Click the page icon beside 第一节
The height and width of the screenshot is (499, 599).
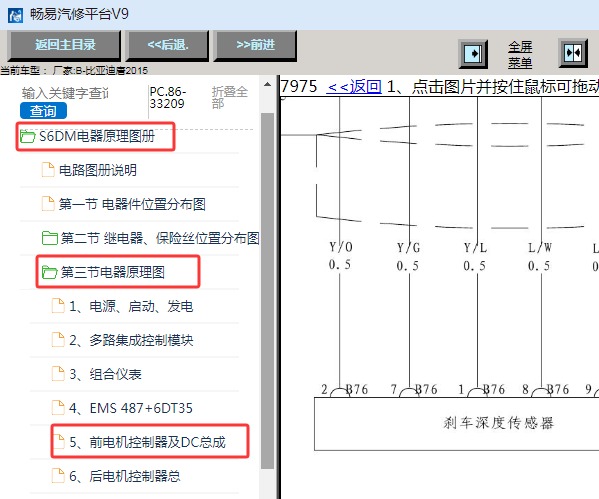coord(48,204)
